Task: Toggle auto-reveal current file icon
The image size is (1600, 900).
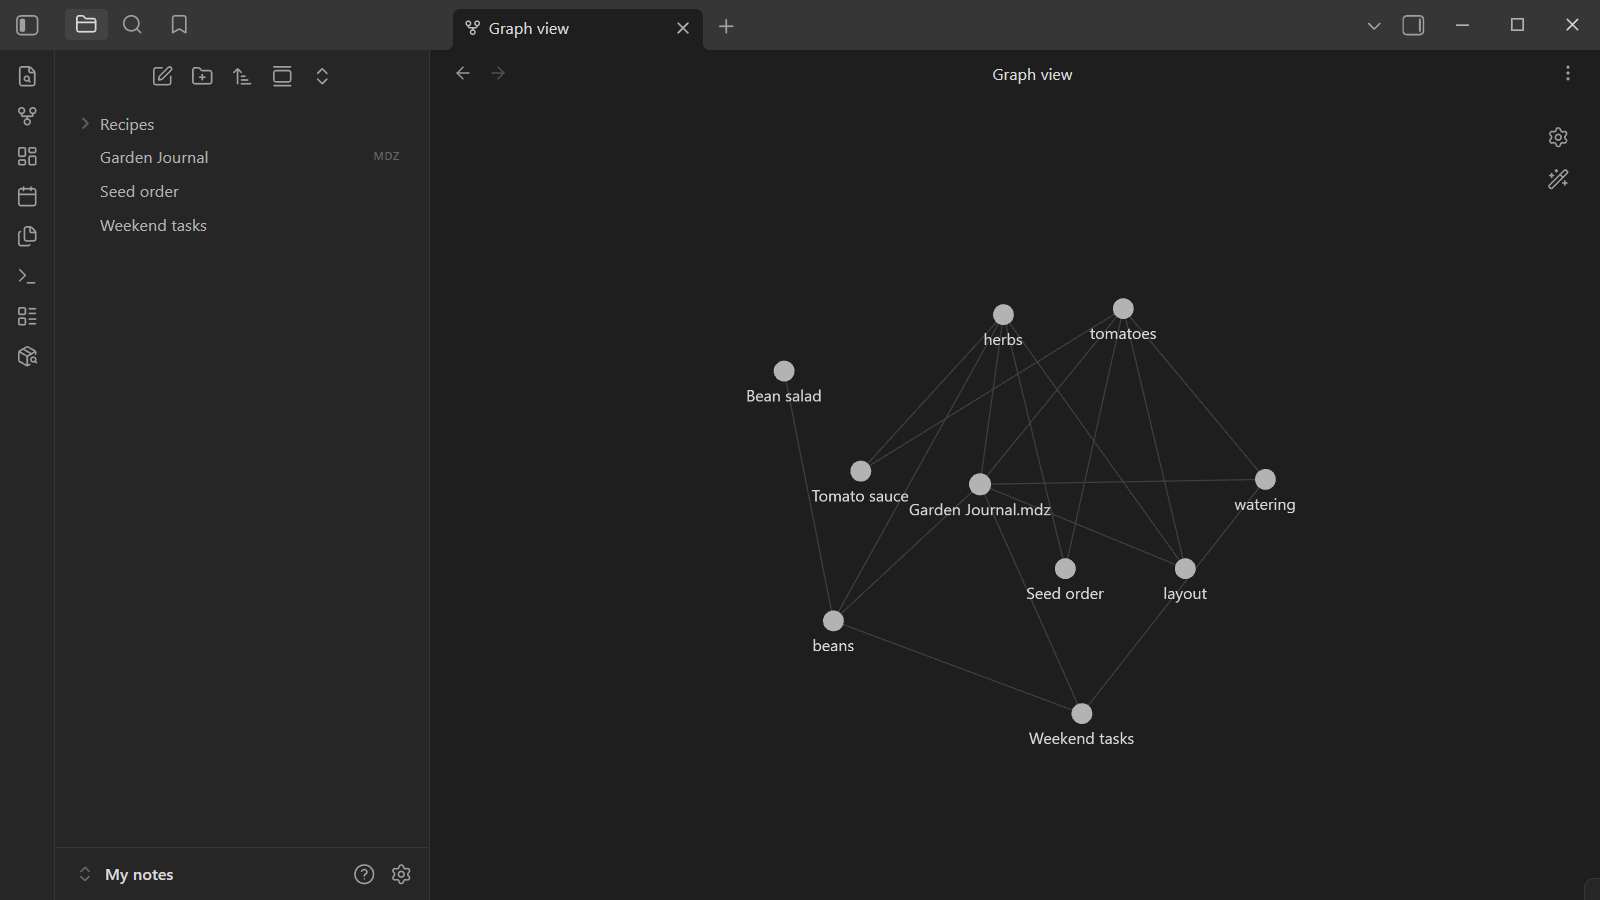Action: [x=282, y=76]
